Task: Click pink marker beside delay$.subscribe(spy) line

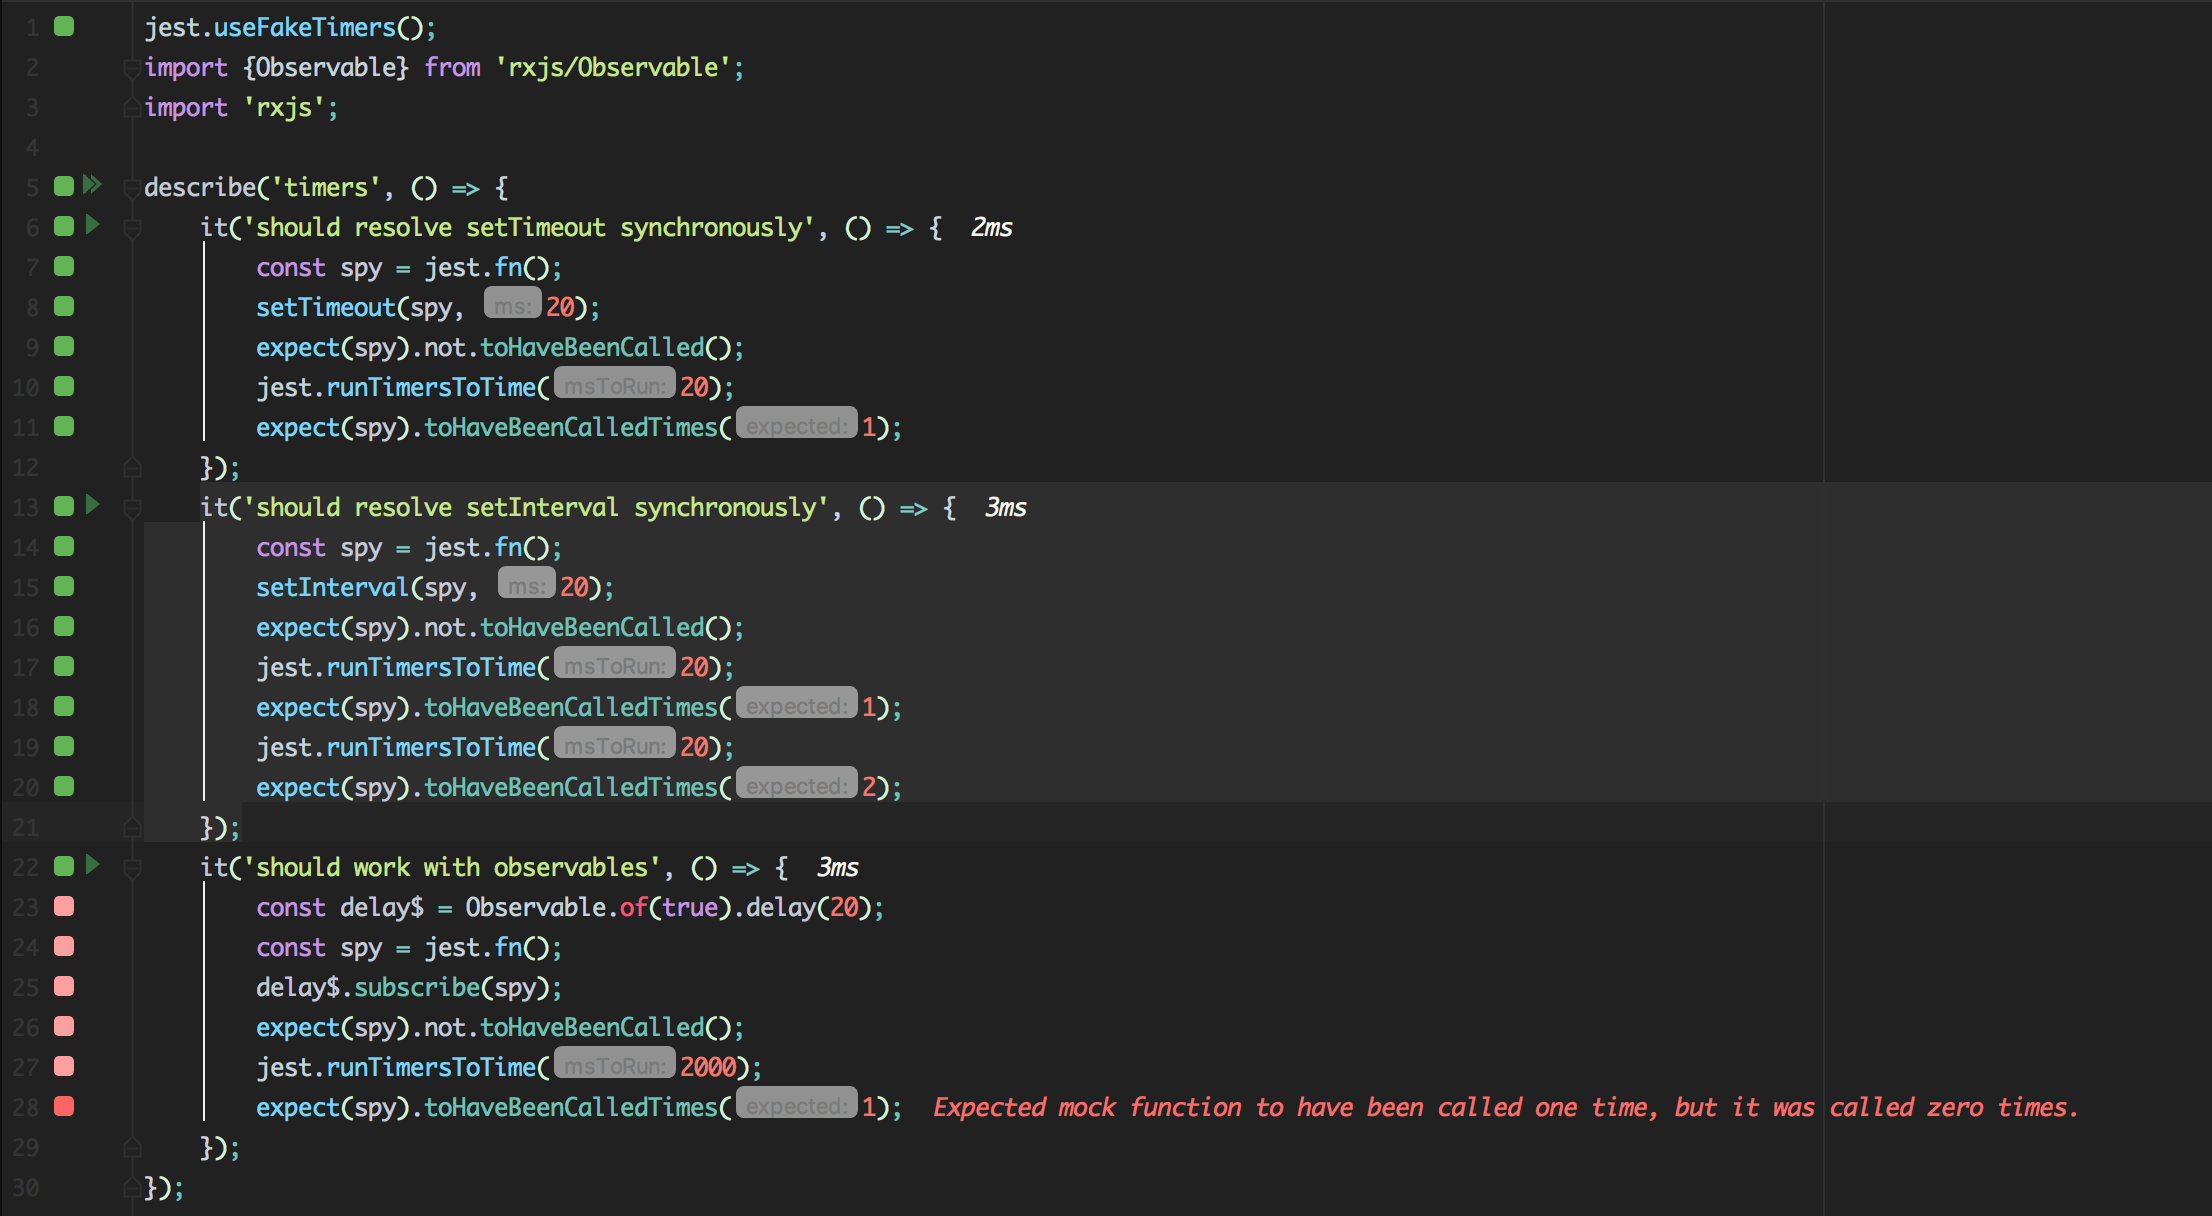Action: coord(64,986)
